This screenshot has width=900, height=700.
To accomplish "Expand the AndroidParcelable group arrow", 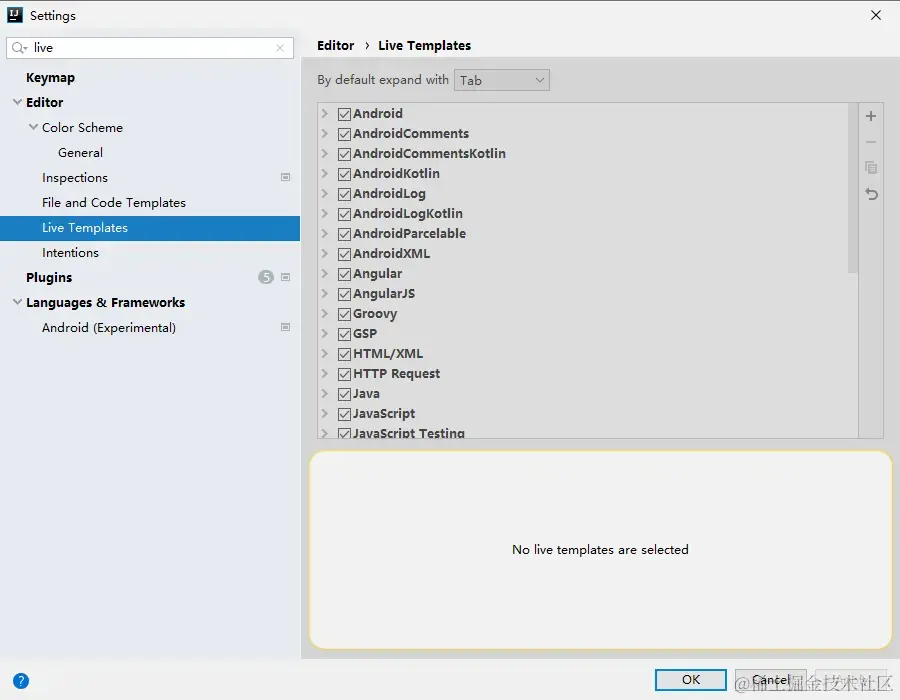I will 325,234.
